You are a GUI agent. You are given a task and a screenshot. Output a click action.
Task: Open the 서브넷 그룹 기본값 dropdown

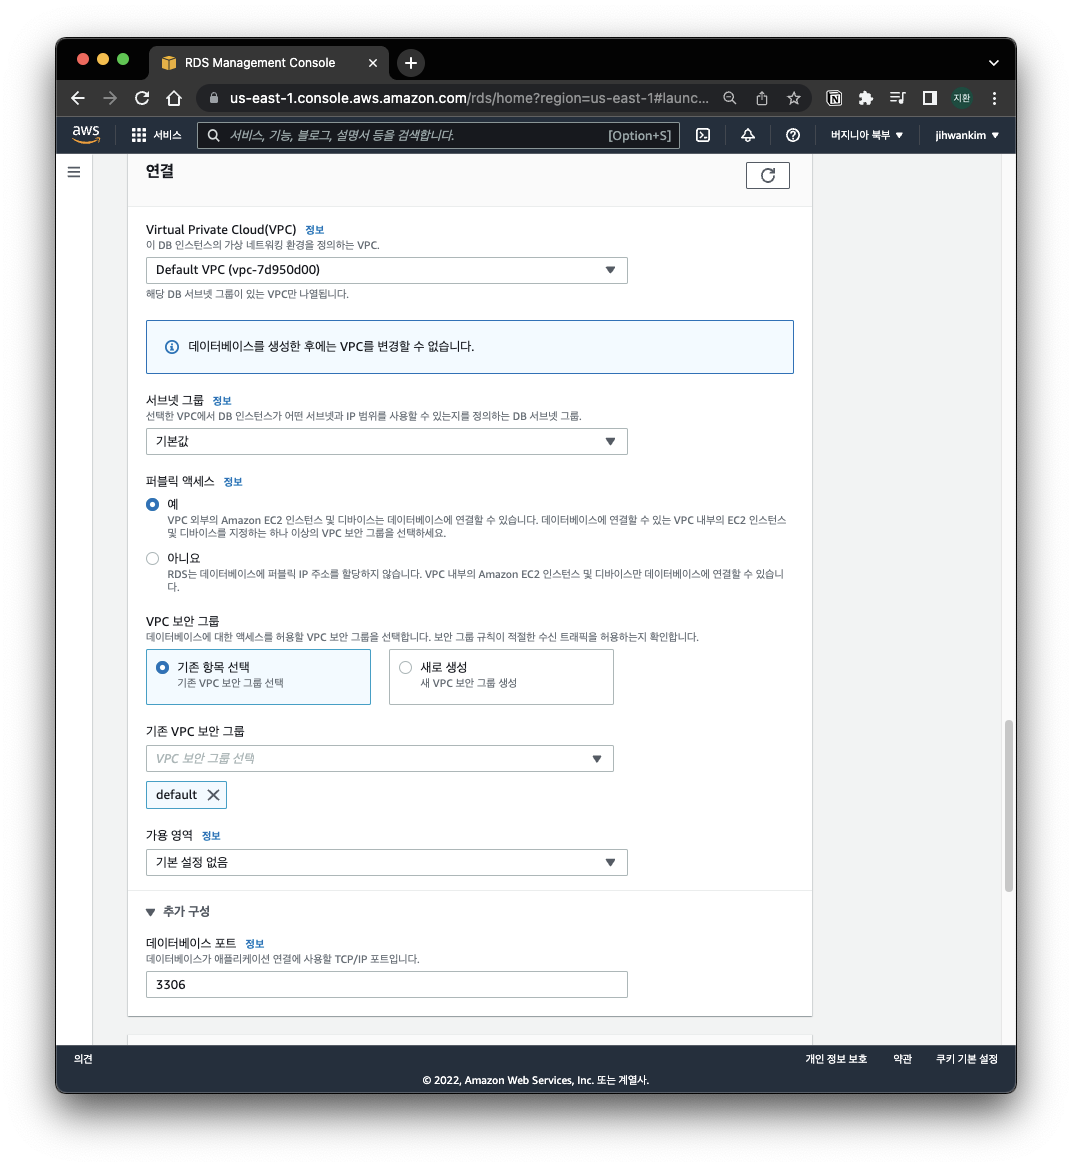(386, 441)
